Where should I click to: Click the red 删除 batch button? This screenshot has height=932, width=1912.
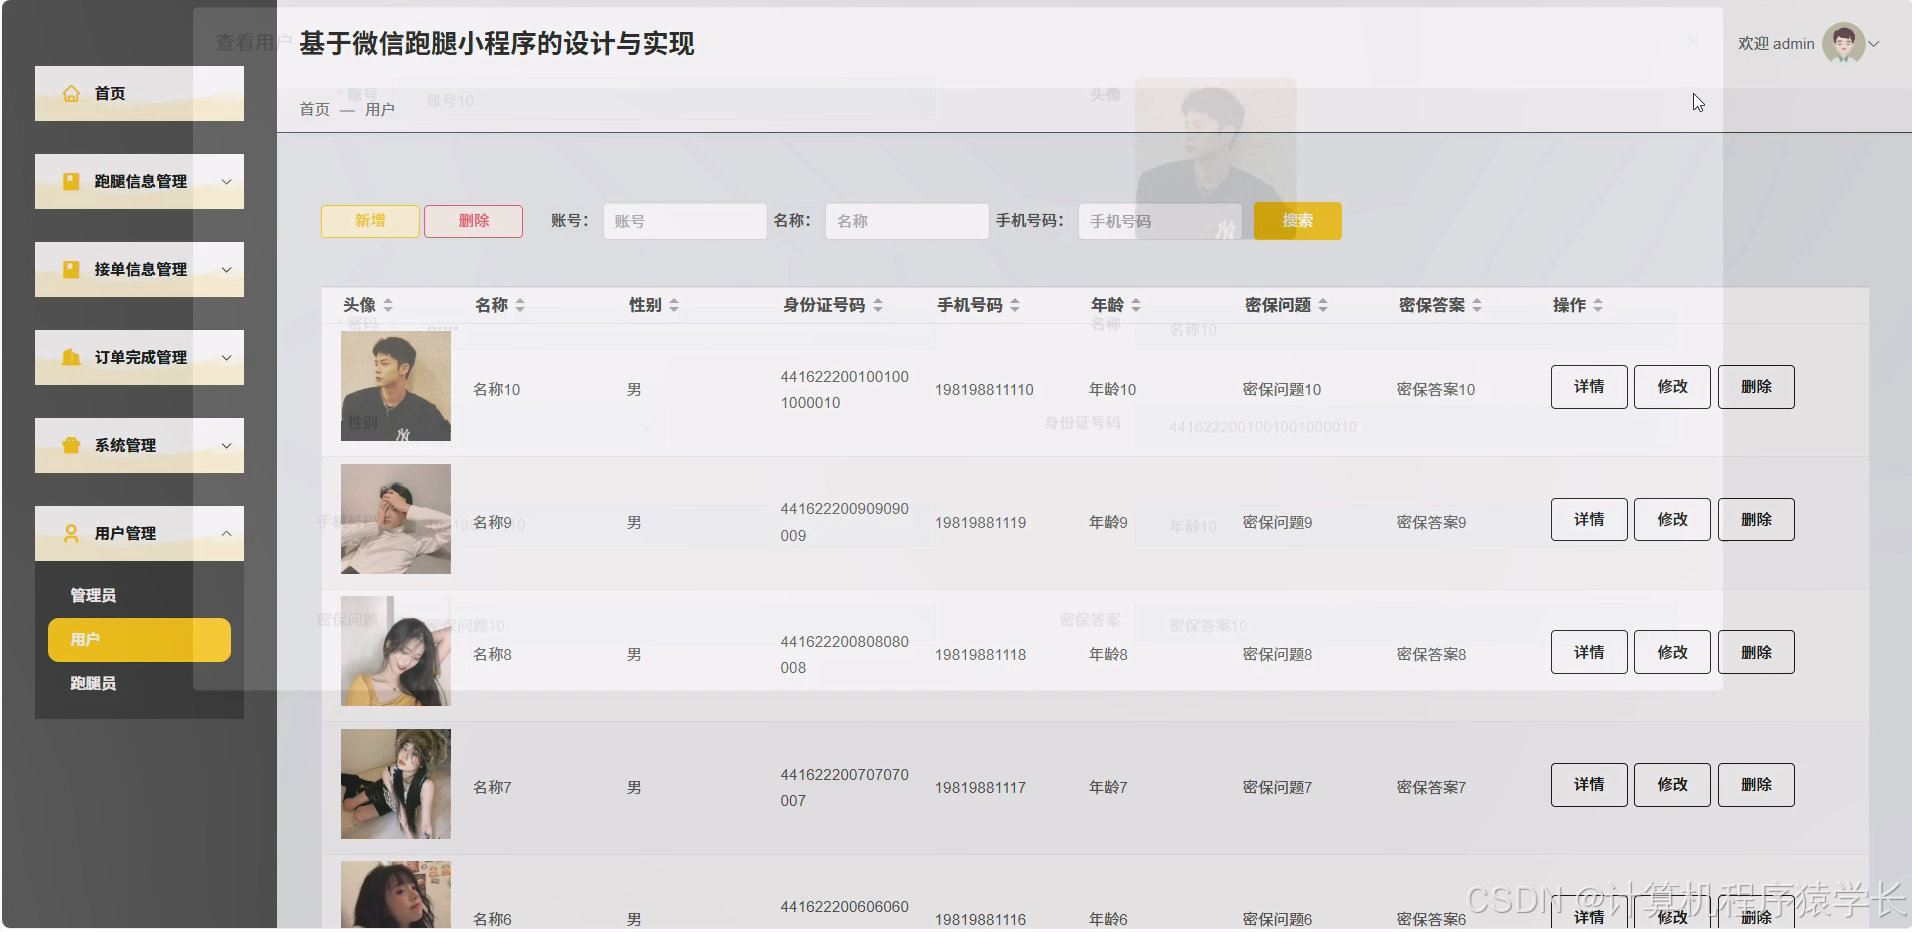(x=473, y=221)
